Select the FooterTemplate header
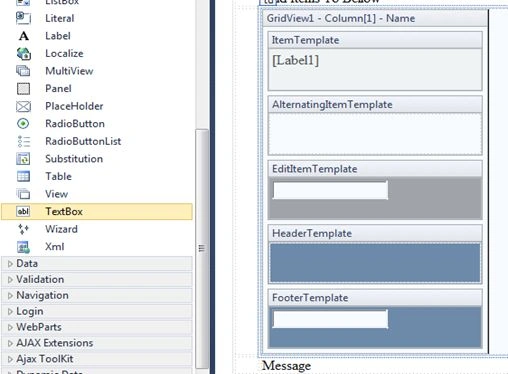 point(375,298)
